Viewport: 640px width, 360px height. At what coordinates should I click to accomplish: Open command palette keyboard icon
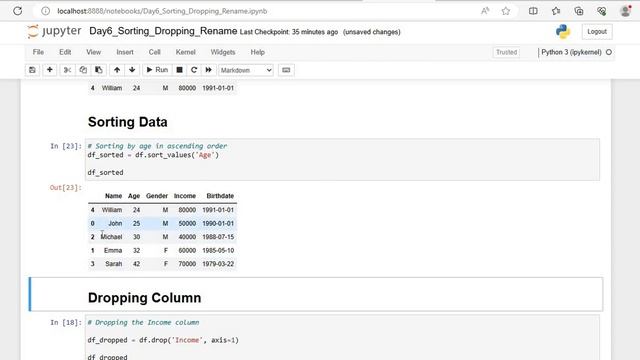tap(286, 70)
